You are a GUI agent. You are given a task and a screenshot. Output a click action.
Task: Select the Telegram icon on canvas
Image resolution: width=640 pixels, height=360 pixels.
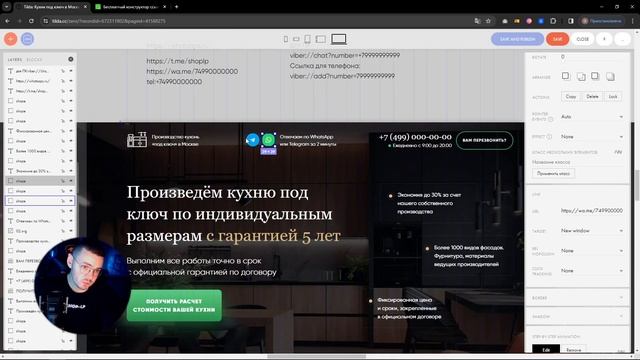pos(253,140)
